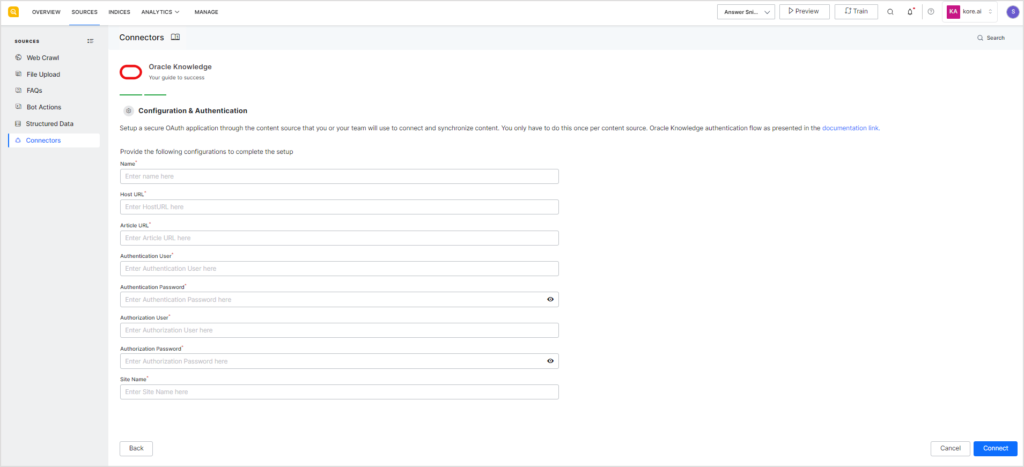Focus the Article URL input field

coord(339,238)
